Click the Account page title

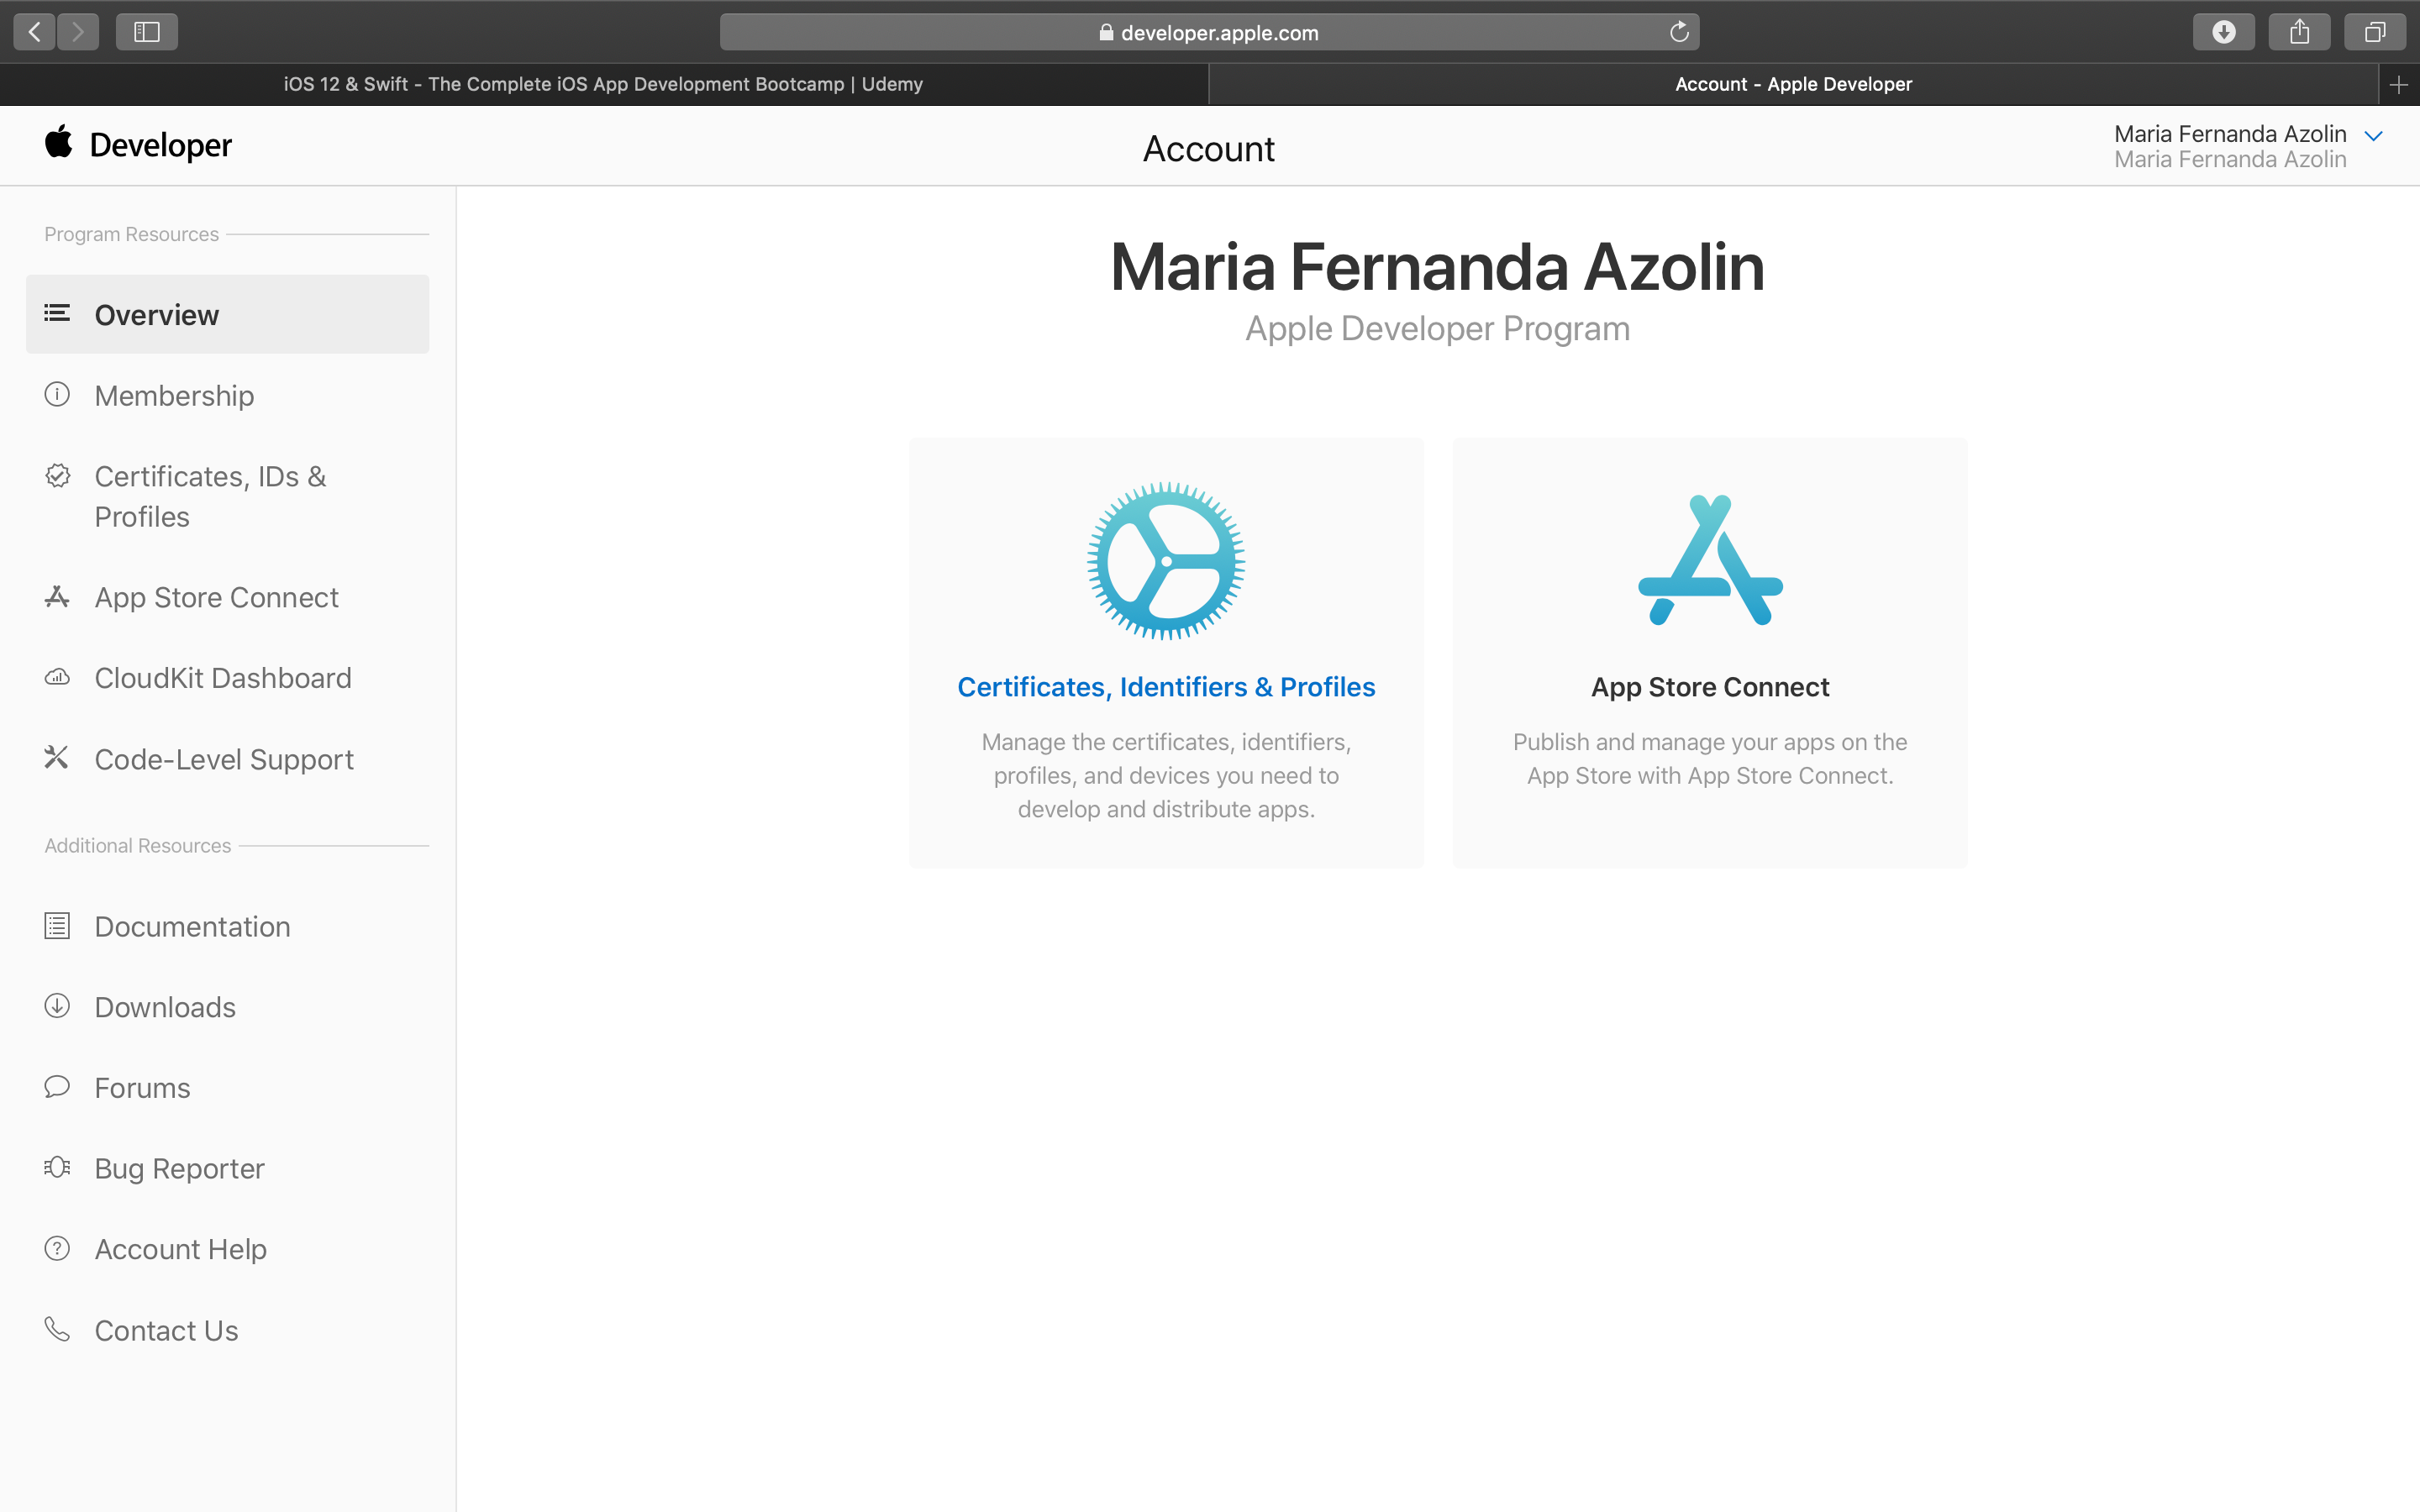coord(1208,148)
